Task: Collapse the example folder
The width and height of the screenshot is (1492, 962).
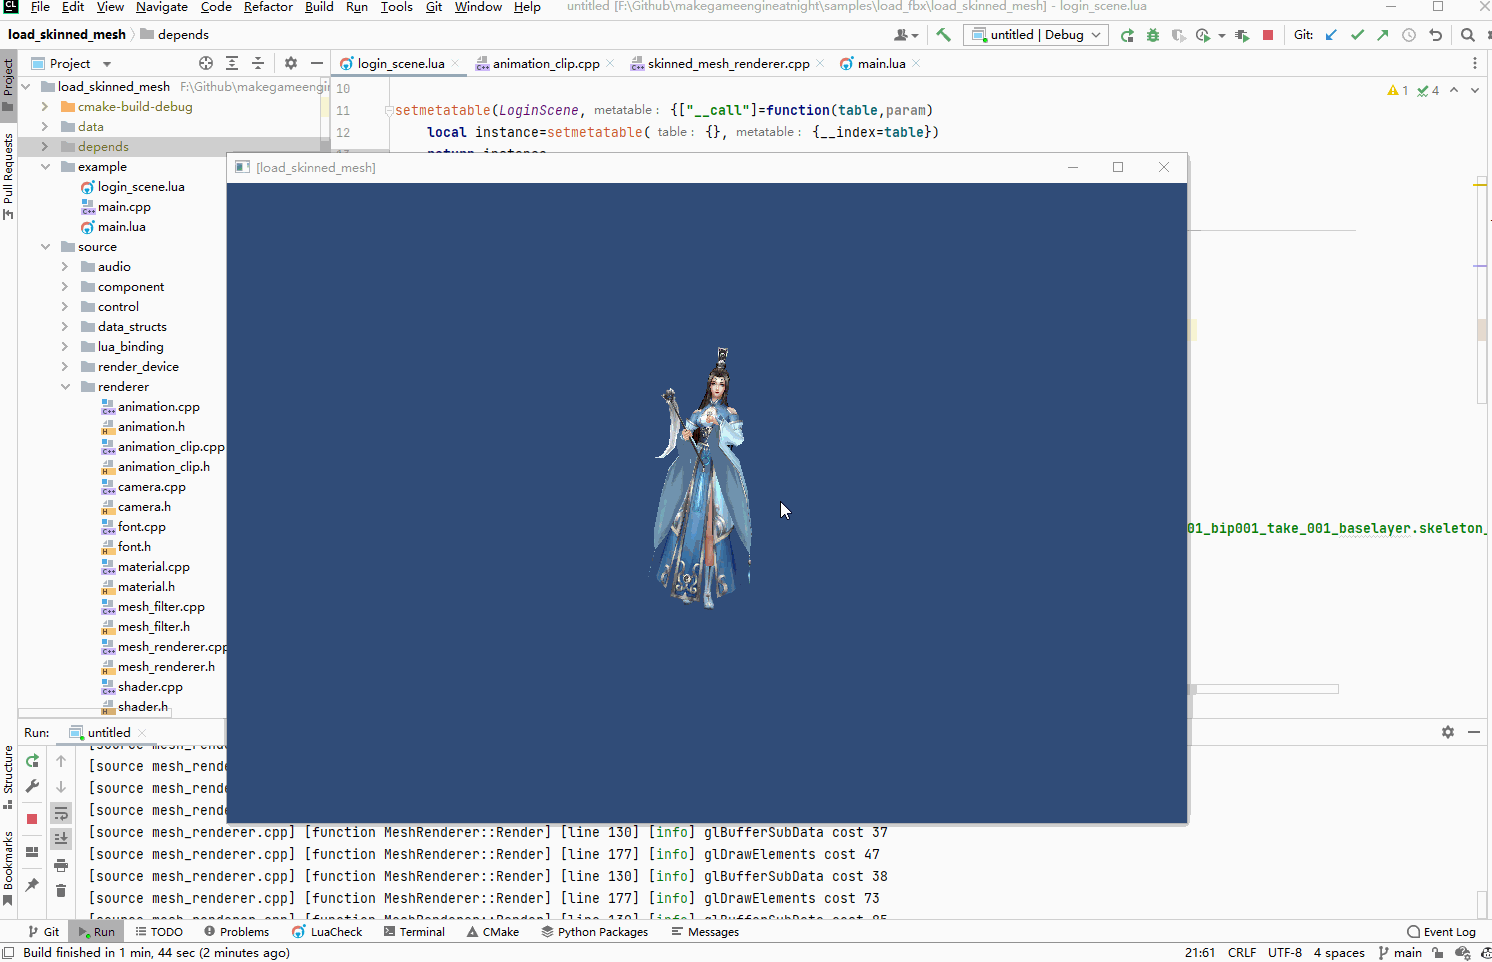Action: click(45, 167)
